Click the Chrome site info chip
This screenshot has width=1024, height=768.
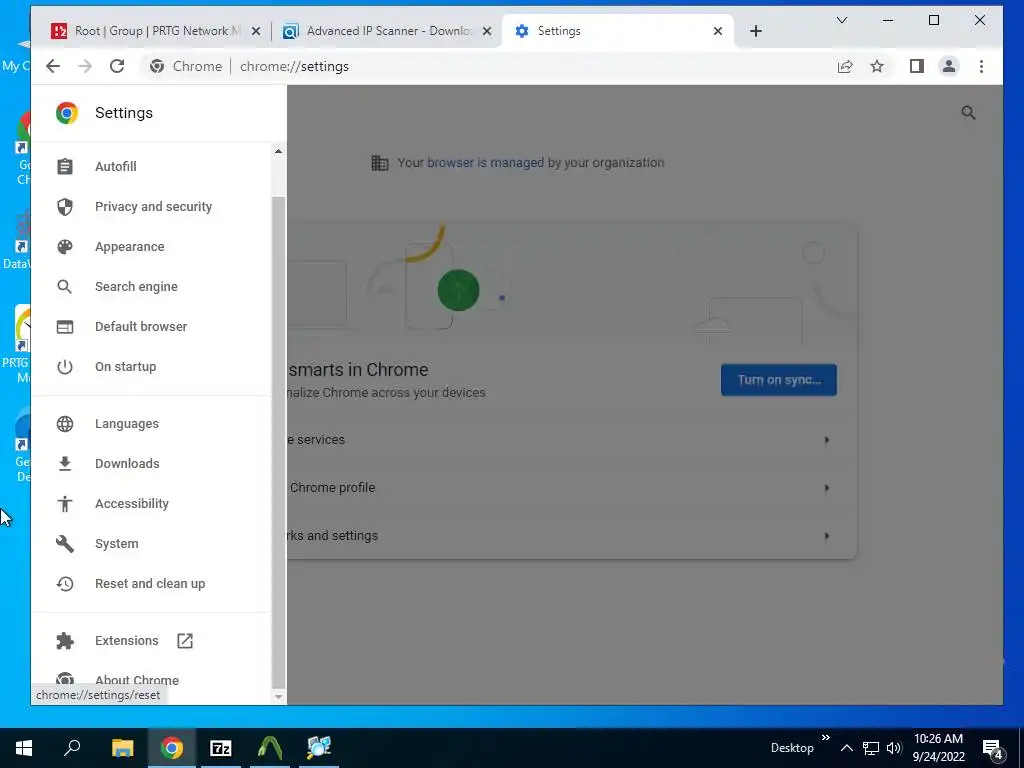click(186, 67)
